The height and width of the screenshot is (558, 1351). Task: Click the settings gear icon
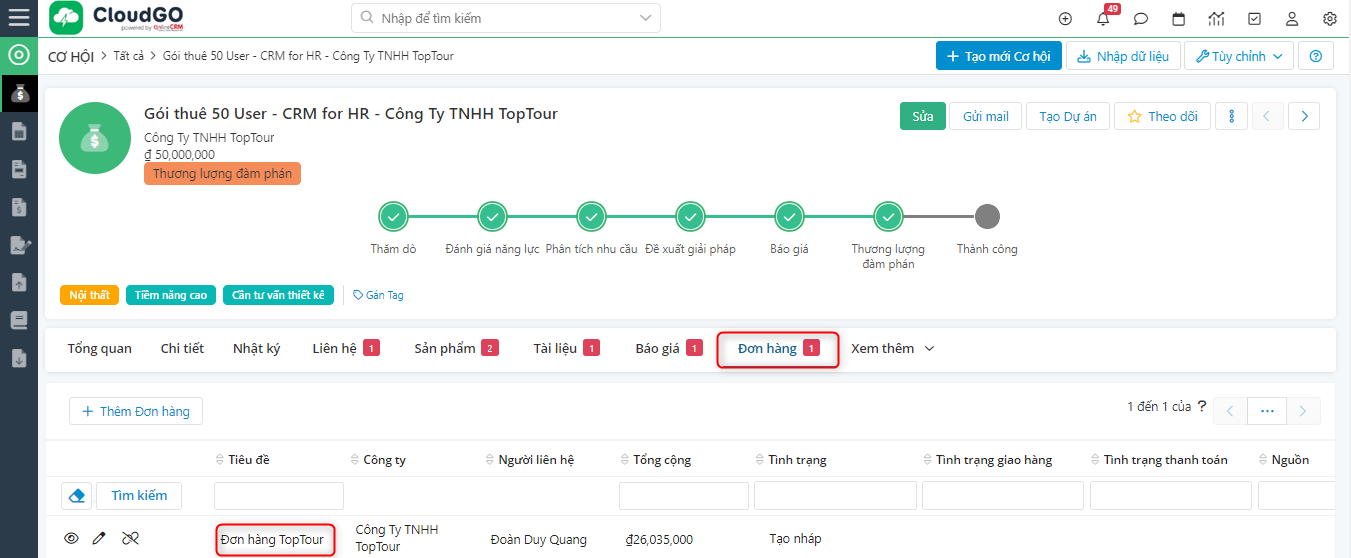pyautogui.click(x=1329, y=18)
